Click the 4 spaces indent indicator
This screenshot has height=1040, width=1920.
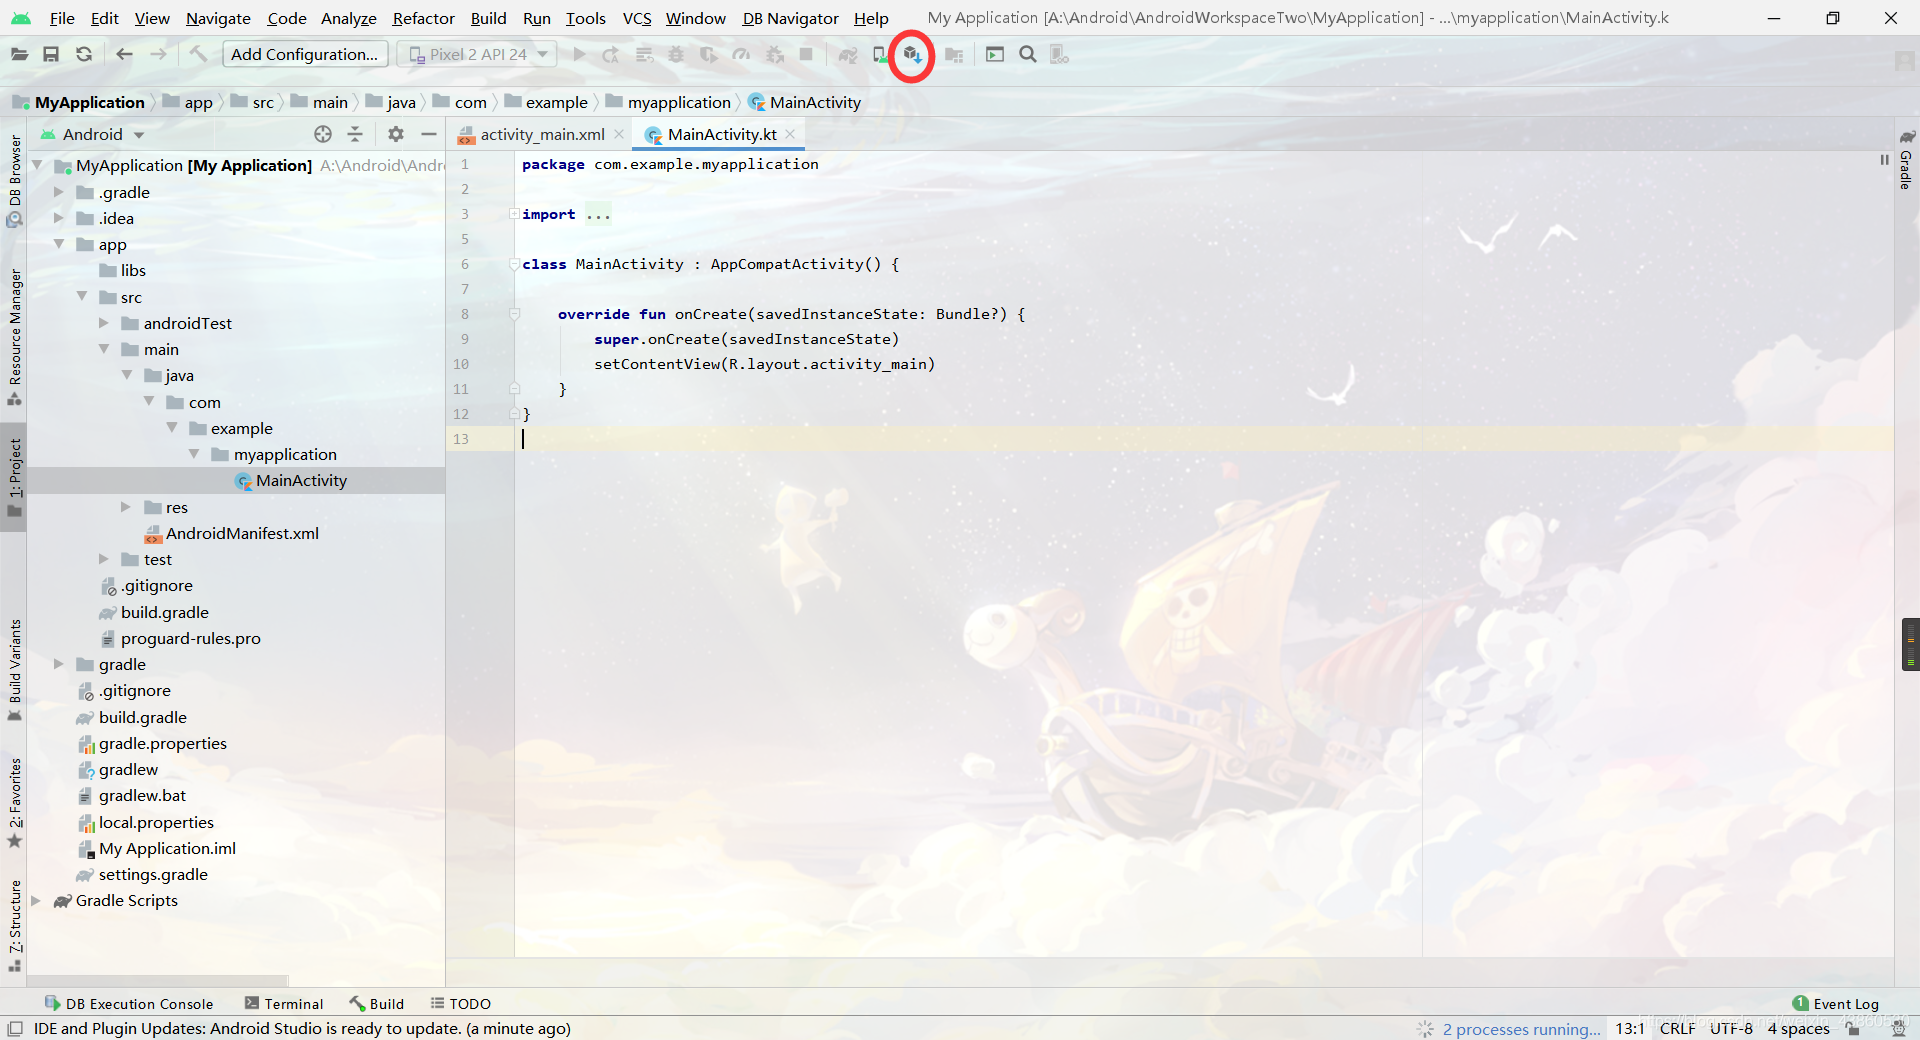coord(1798,1028)
